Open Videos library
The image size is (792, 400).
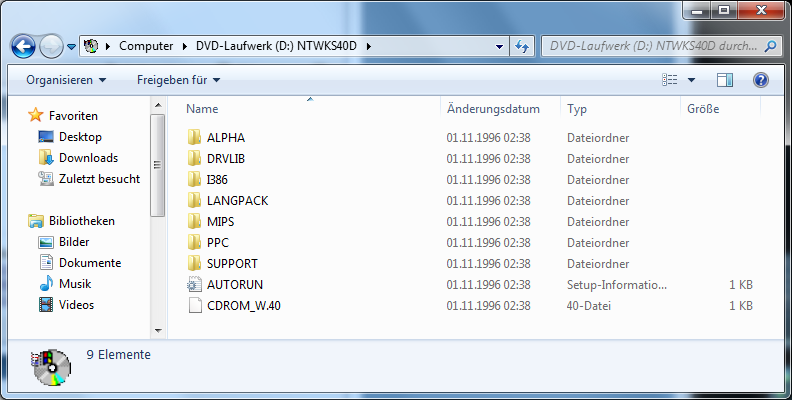coord(76,305)
